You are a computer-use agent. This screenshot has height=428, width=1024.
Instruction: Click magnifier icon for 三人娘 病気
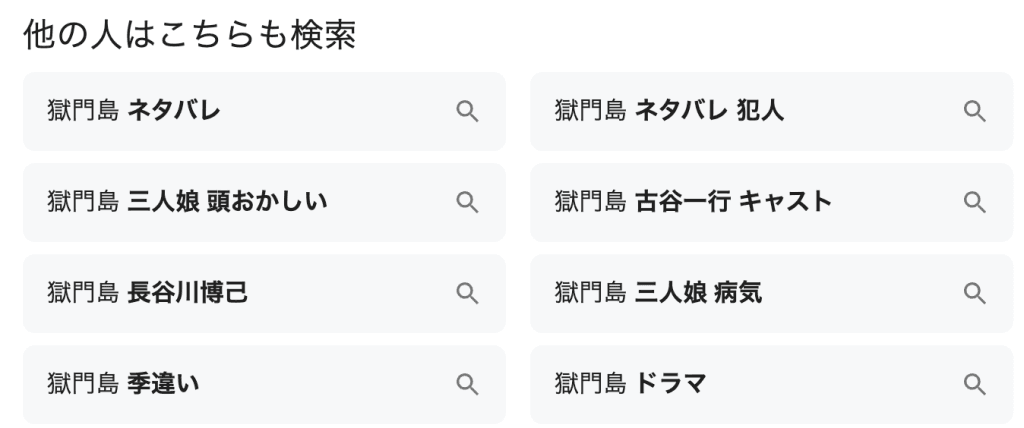974,293
